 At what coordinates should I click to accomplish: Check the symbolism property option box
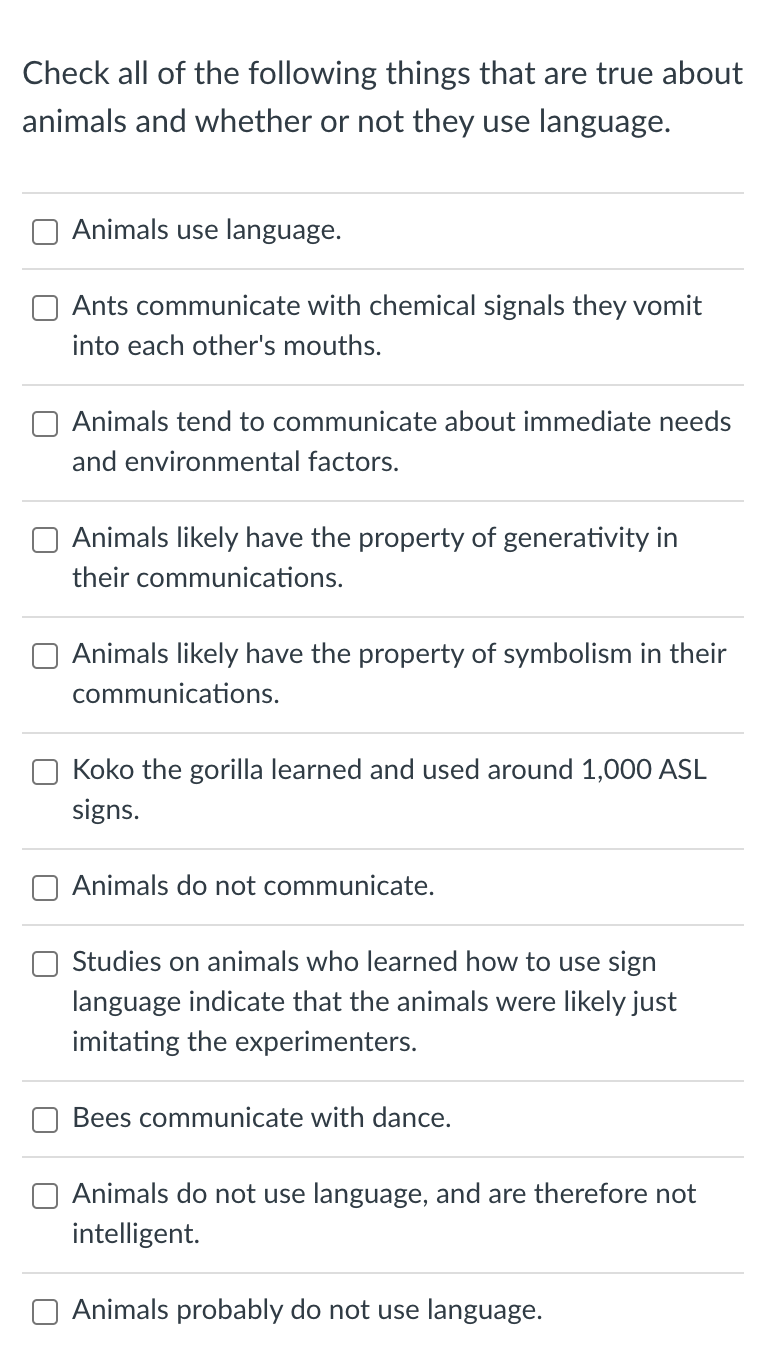point(45,656)
